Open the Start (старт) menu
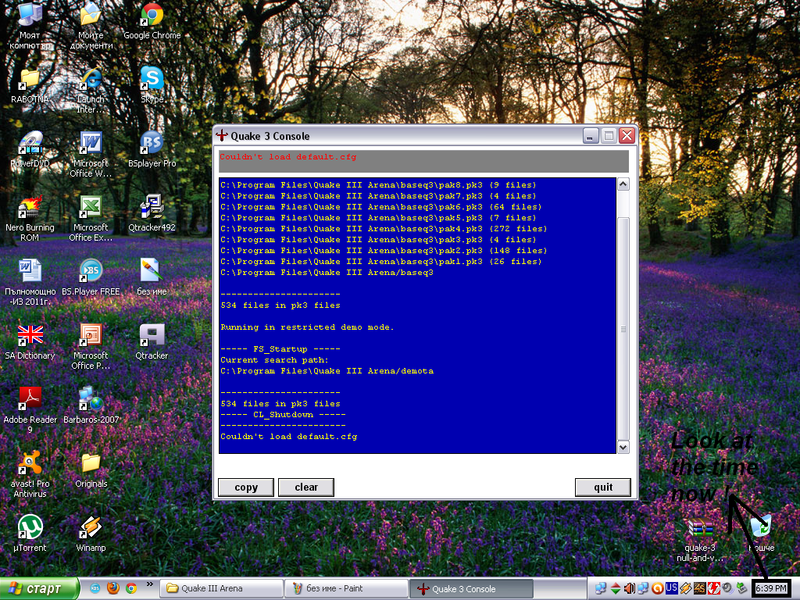800x600 pixels. (39, 589)
